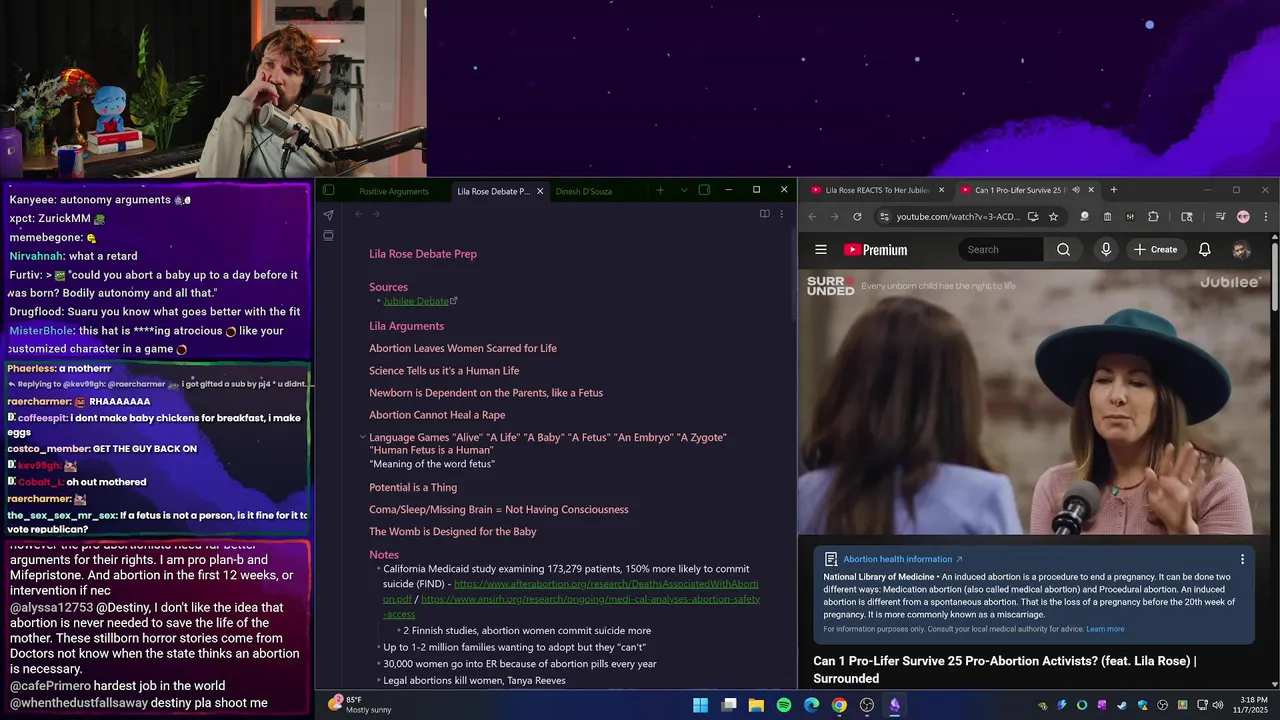Image resolution: width=1280 pixels, height=720 pixels.
Task: Open ansirh.org medi-cal analyses link
Action: 571,606
